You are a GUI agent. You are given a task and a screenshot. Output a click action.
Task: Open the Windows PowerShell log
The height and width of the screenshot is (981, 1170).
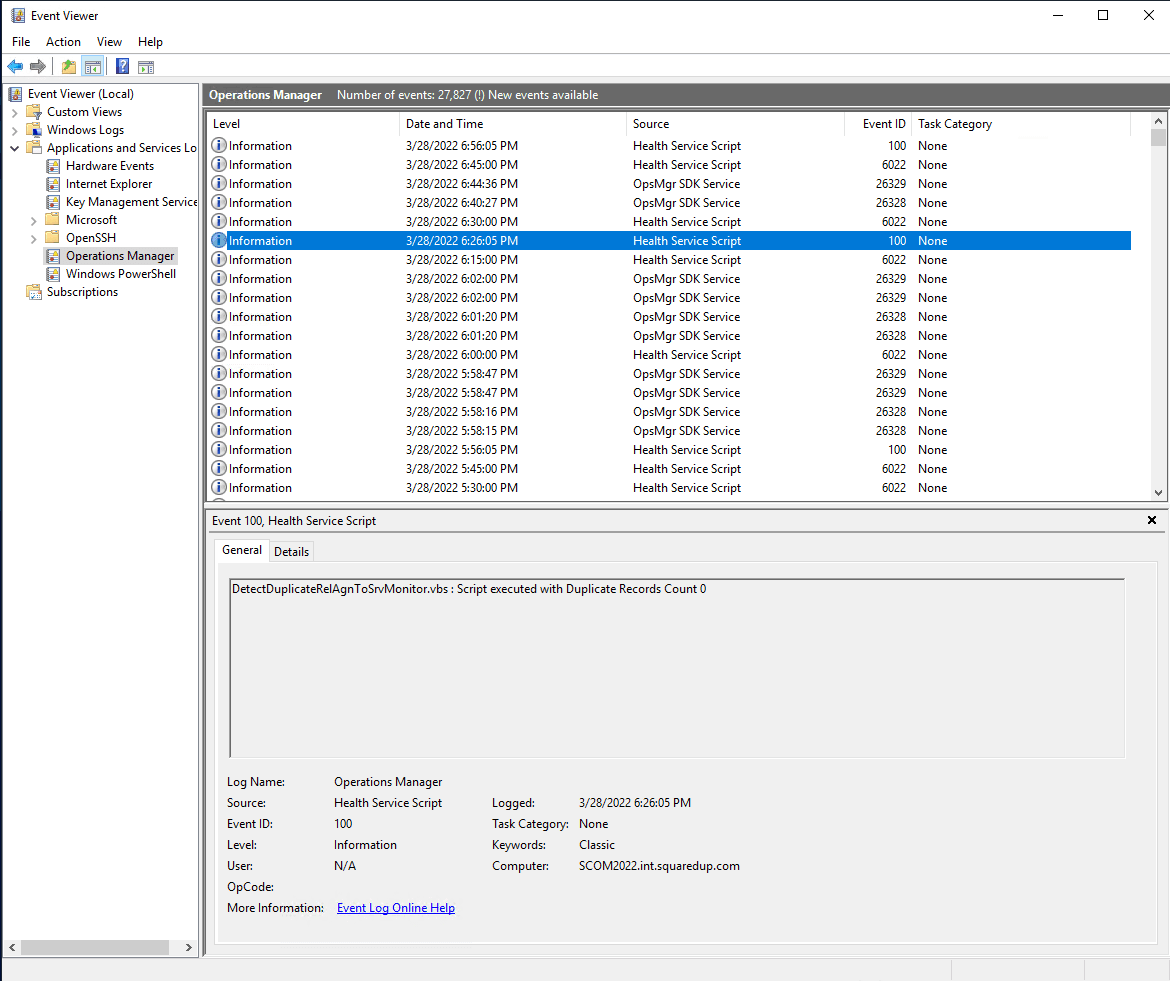click(x=120, y=274)
